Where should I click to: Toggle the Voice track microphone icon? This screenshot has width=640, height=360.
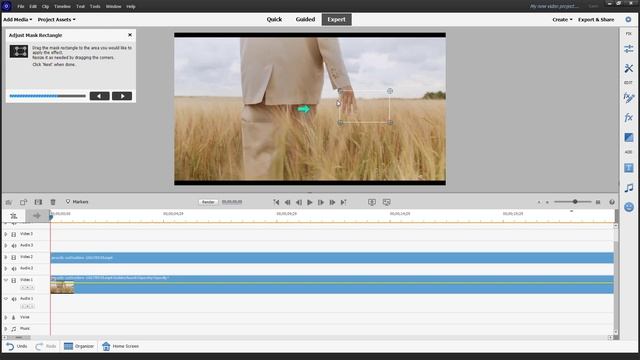click(x=13, y=317)
